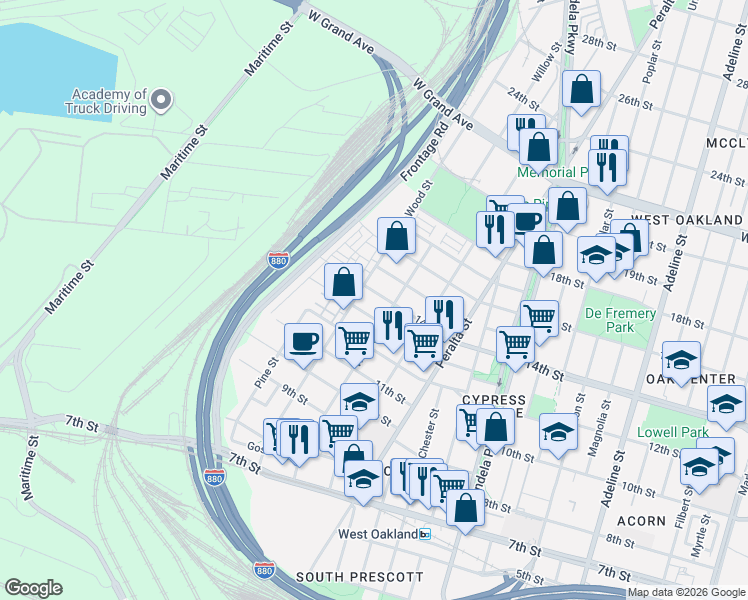This screenshot has height=600, width=748.
Task: Click the Frontage Rd street label
Action: (x=425, y=152)
